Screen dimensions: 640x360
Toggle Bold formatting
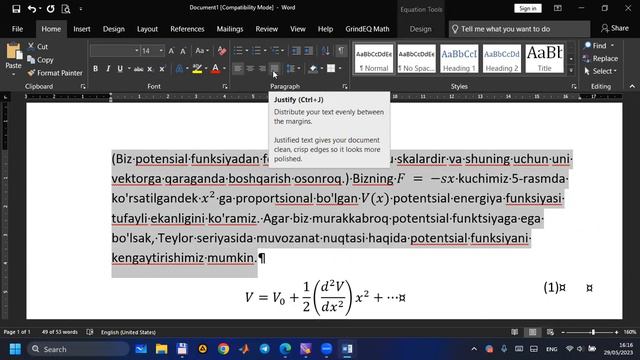[x=95, y=69]
